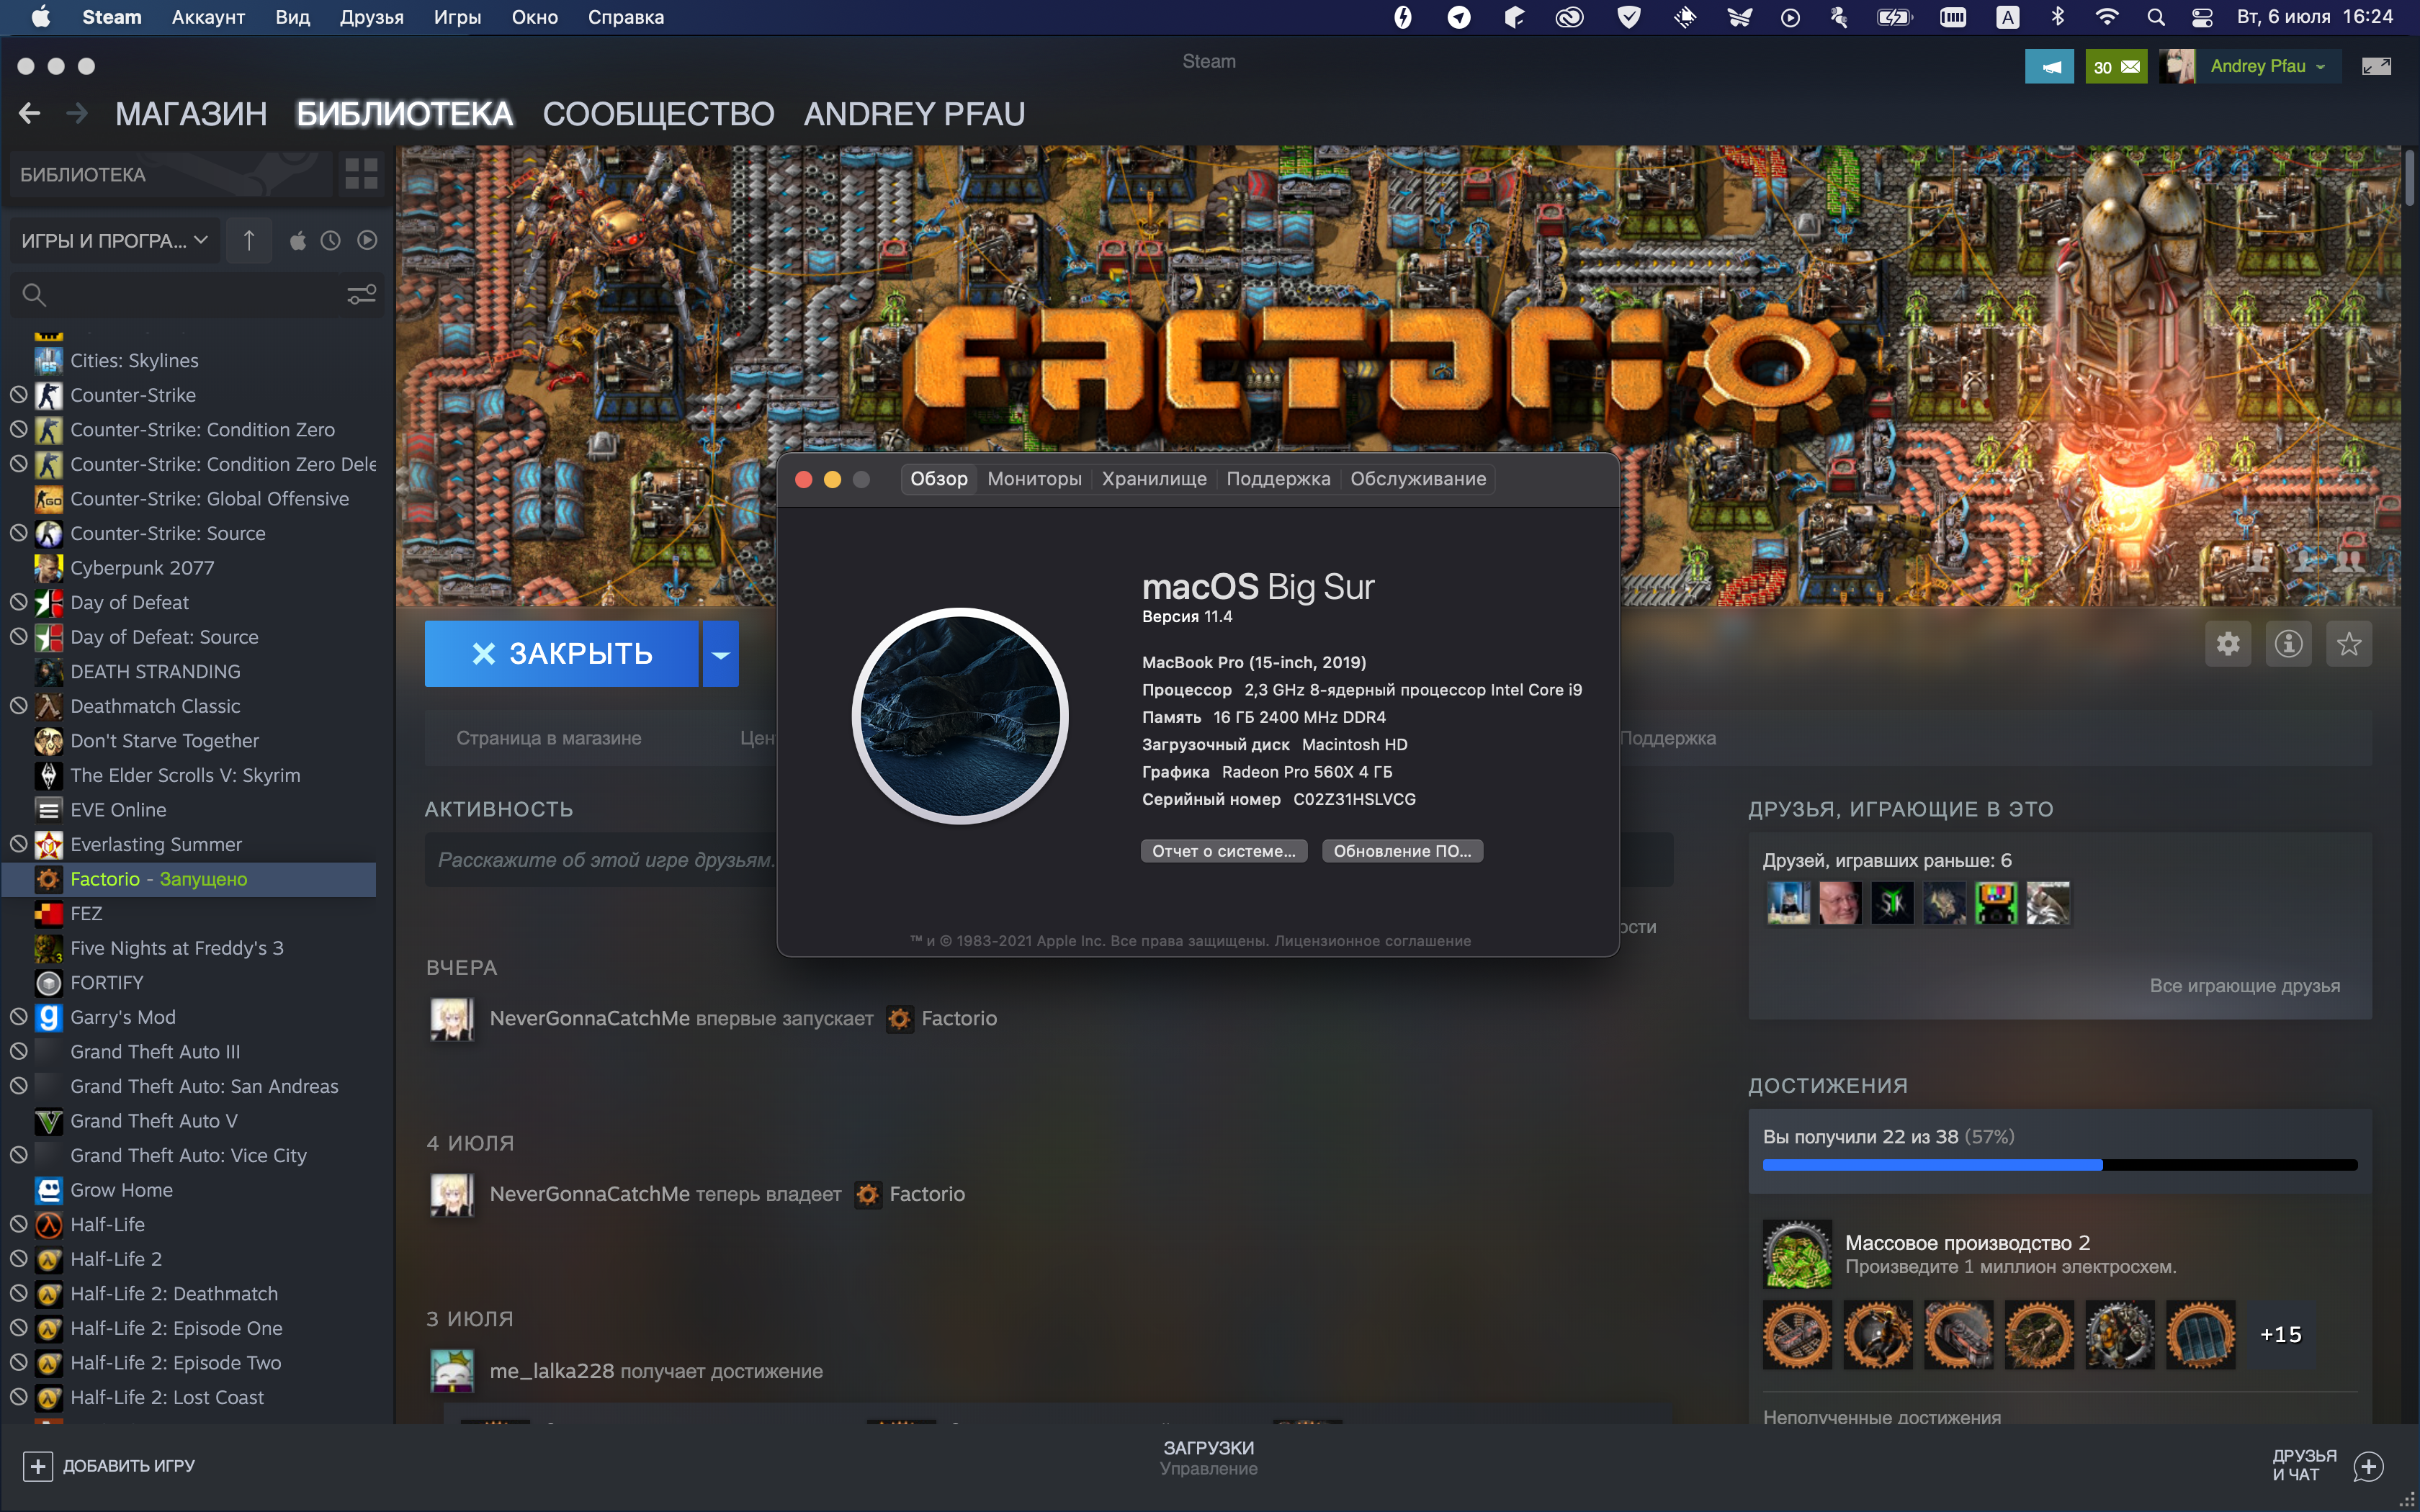2420x1512 pixels.
Task: Switch library to grid collections view
Action: (361, 174)
